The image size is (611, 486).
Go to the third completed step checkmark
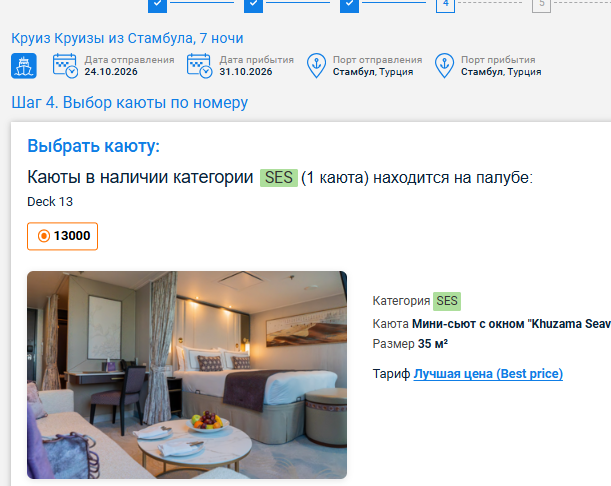(350, 5)
